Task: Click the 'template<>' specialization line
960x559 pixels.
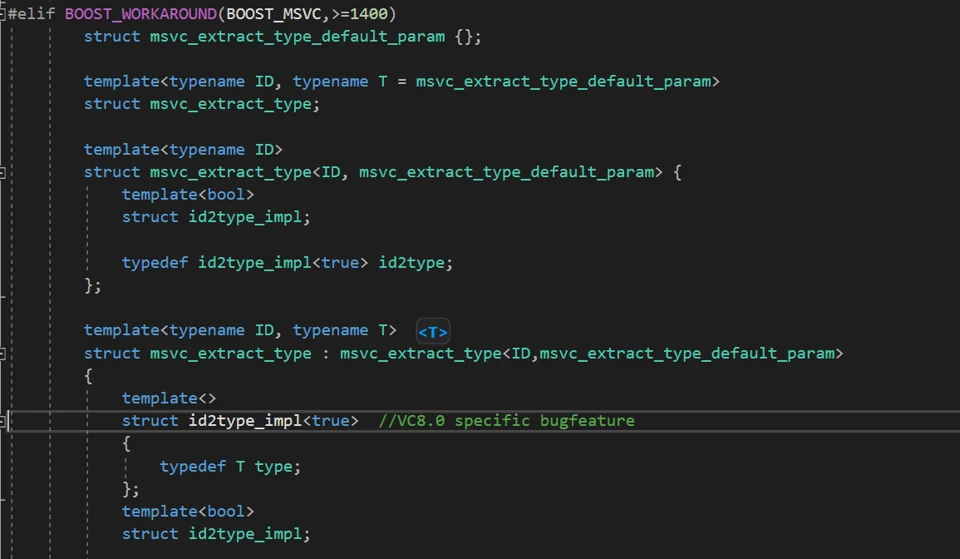Action: [168, 399]
